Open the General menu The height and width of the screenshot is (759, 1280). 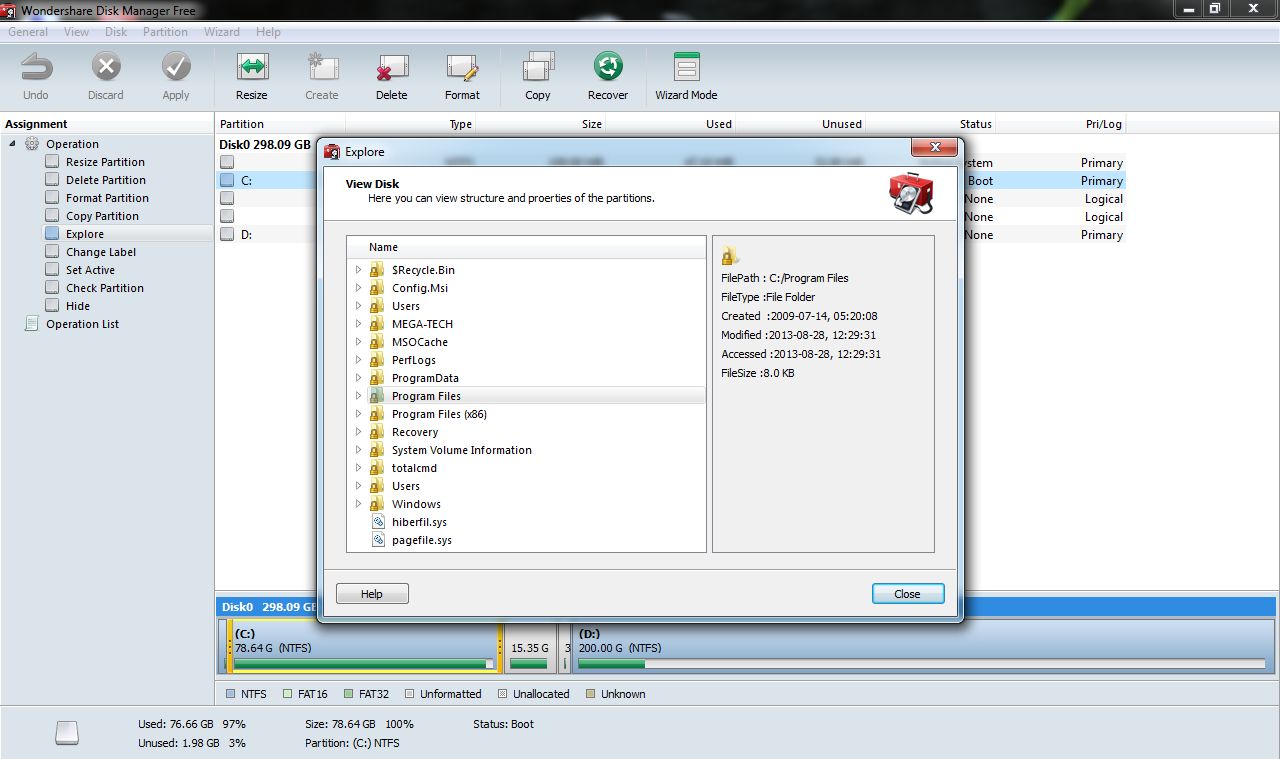point(28,32)
